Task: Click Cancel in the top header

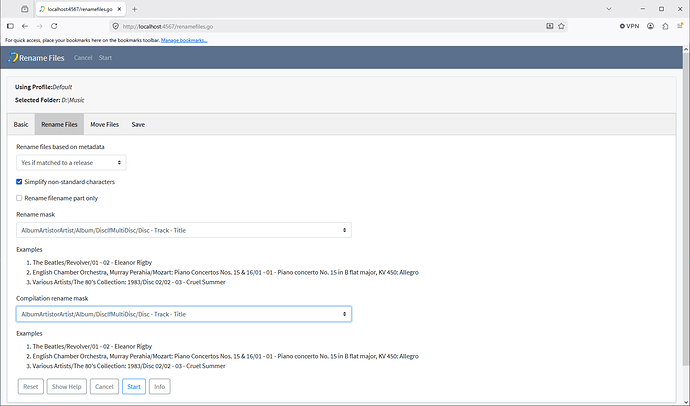Action: coord(83,58)
